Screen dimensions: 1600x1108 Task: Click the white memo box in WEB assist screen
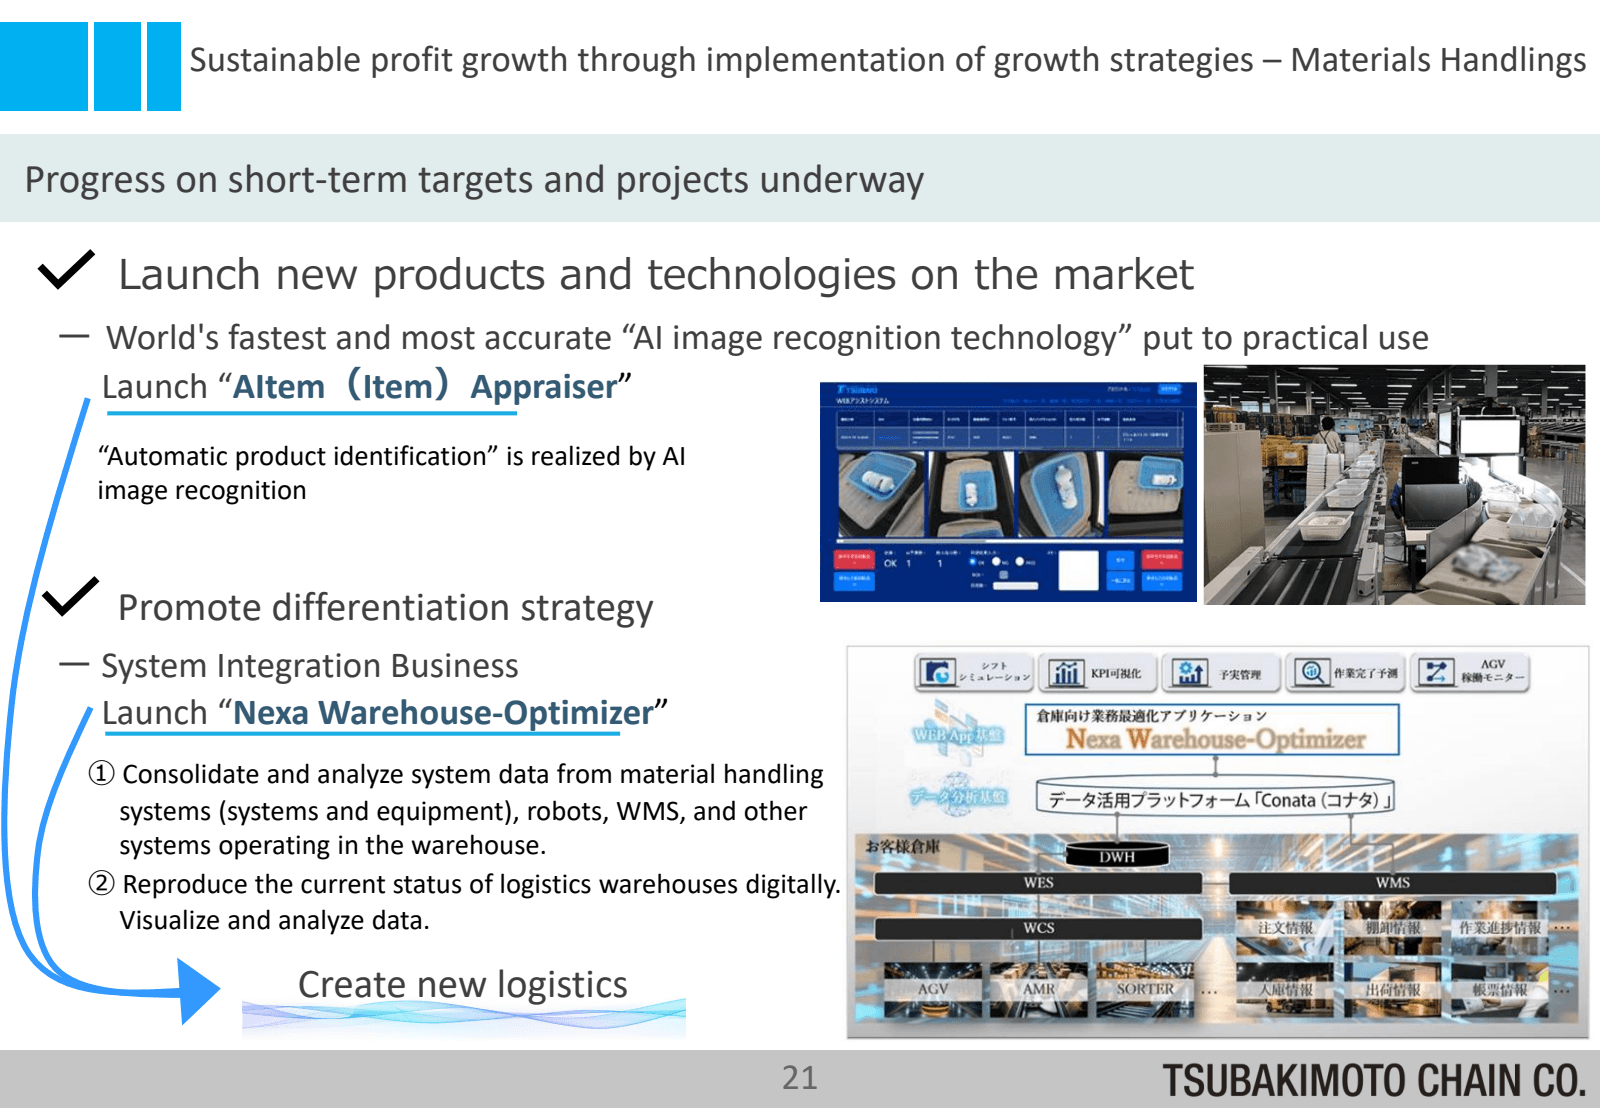pos(1079,570)
